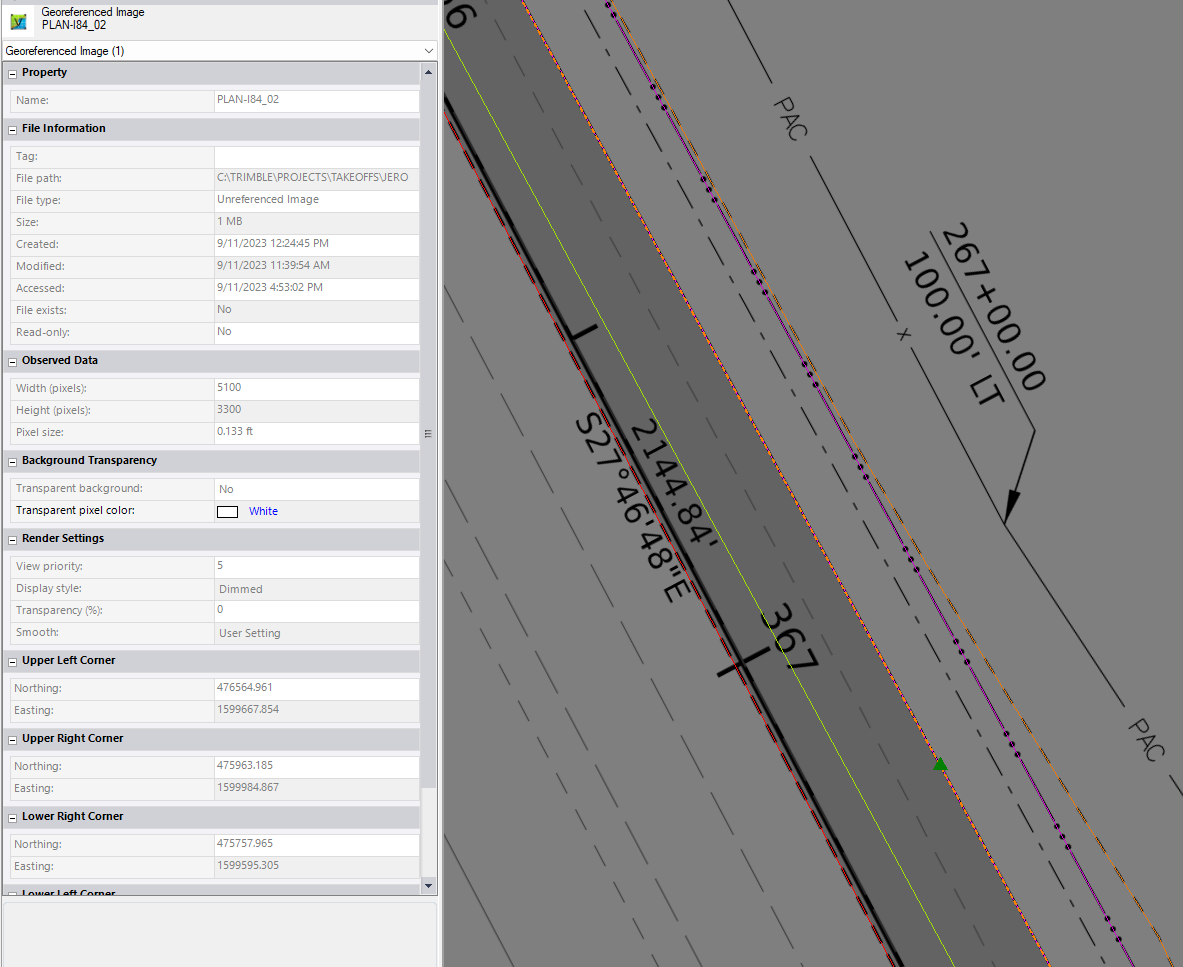Viewport: 1183px width, 967px height.
Task: Click the Transparent pixel color label
Action: click(x=75, y=511)
